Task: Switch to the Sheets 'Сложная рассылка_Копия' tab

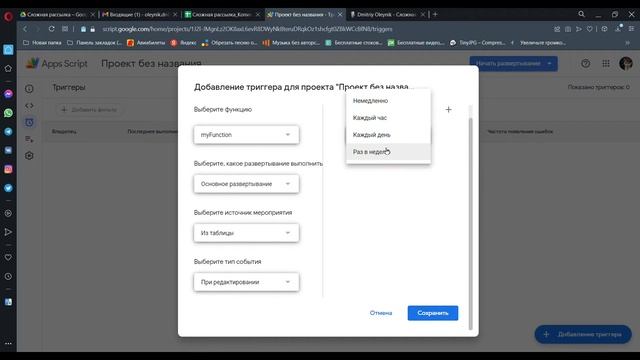Action: point(222,14)
